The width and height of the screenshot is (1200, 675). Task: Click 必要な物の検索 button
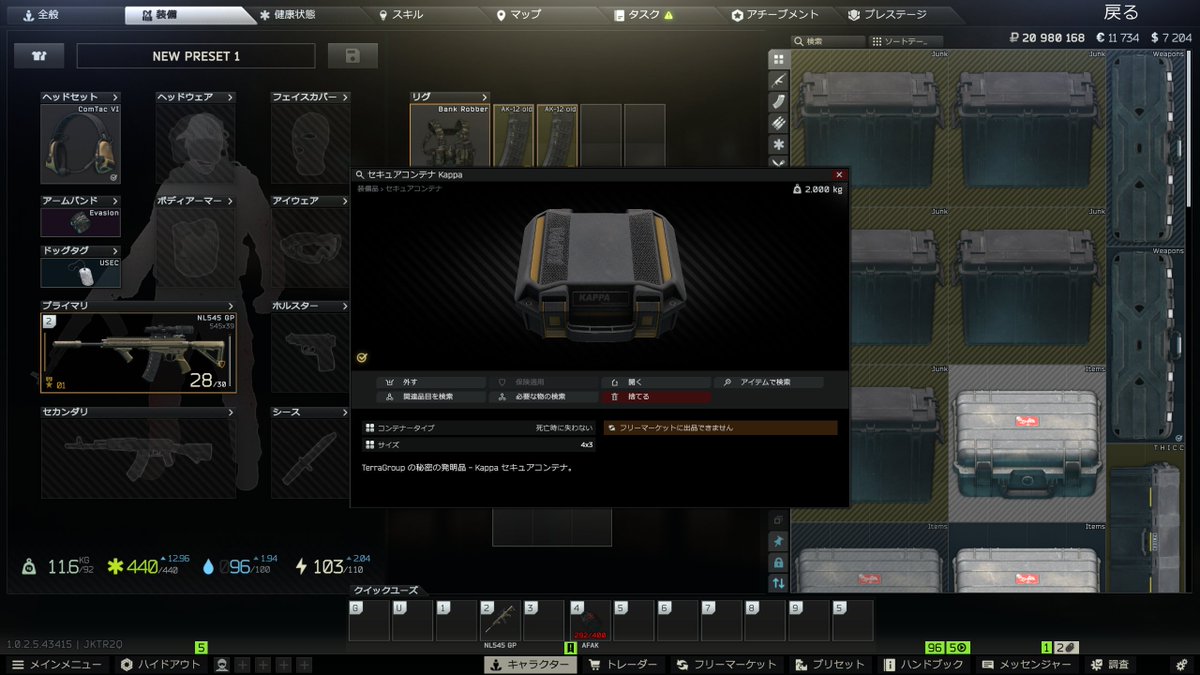(544, 397)
